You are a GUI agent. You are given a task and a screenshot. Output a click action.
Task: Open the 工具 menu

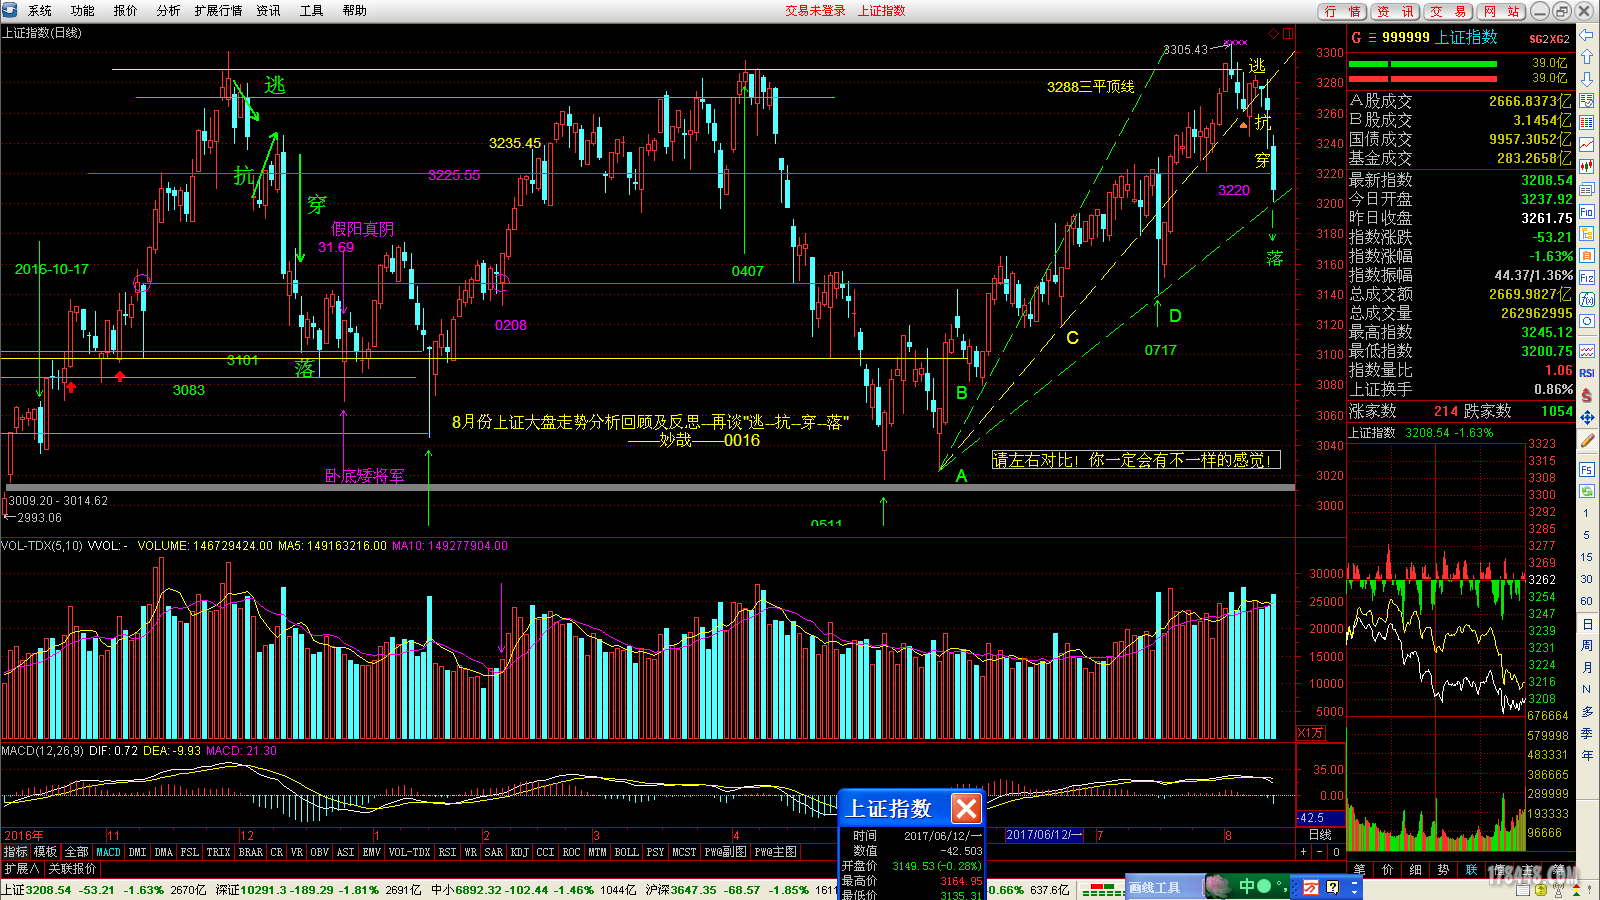point(312,11)
